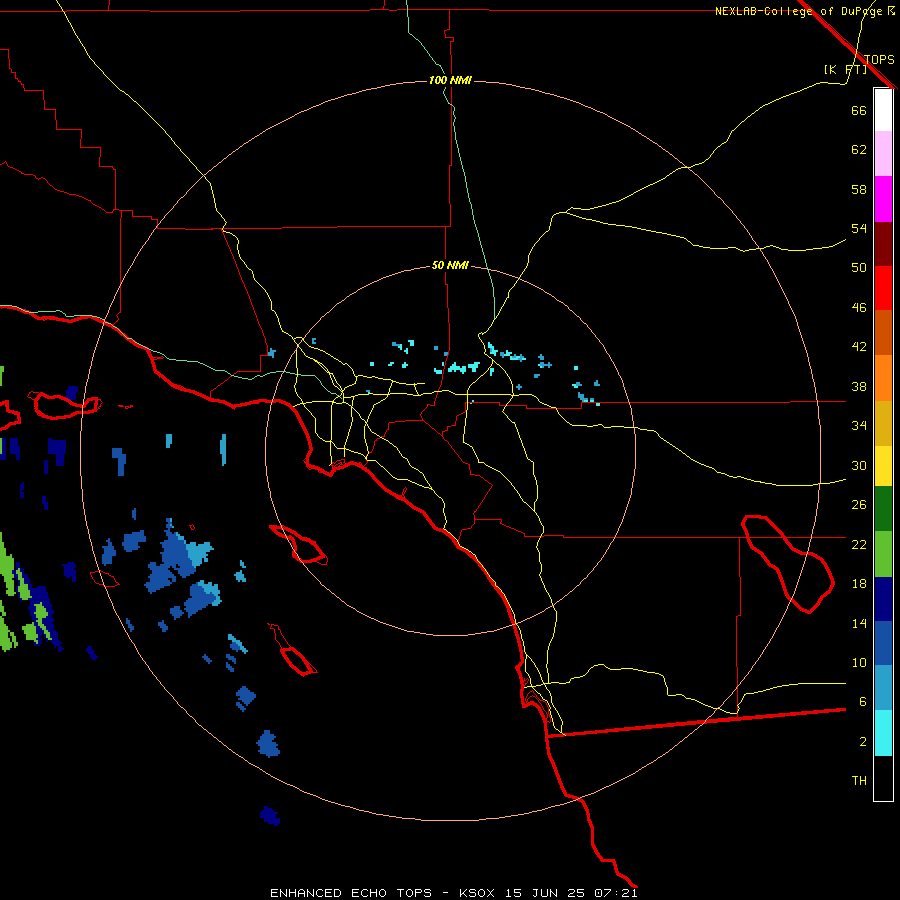The height and width of the screenshot is (900, 900).
Task: Click the legend value 46
Action: pos(859,308)
